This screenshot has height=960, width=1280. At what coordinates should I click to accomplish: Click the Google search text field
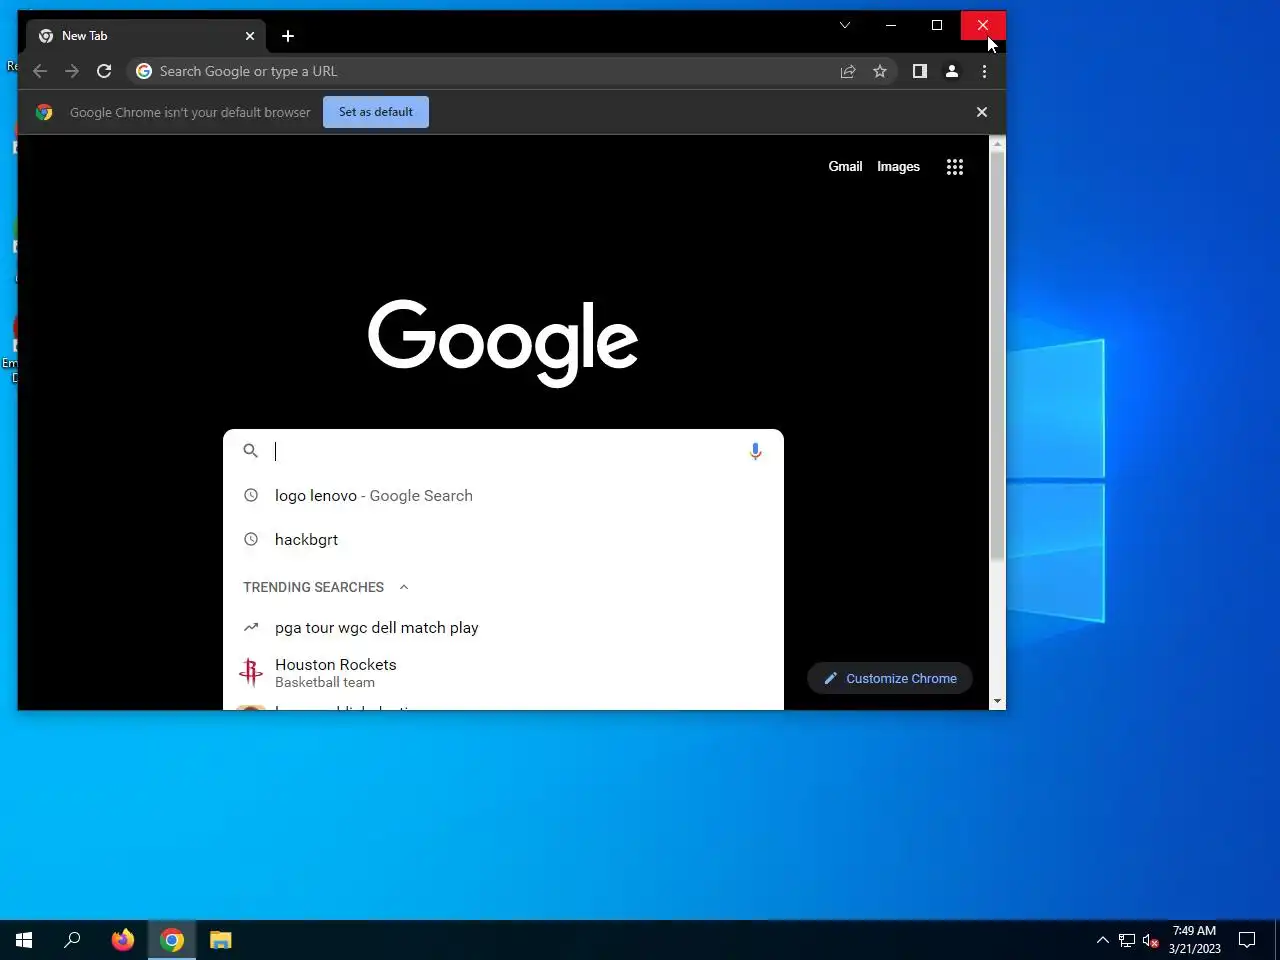point(503,451)
